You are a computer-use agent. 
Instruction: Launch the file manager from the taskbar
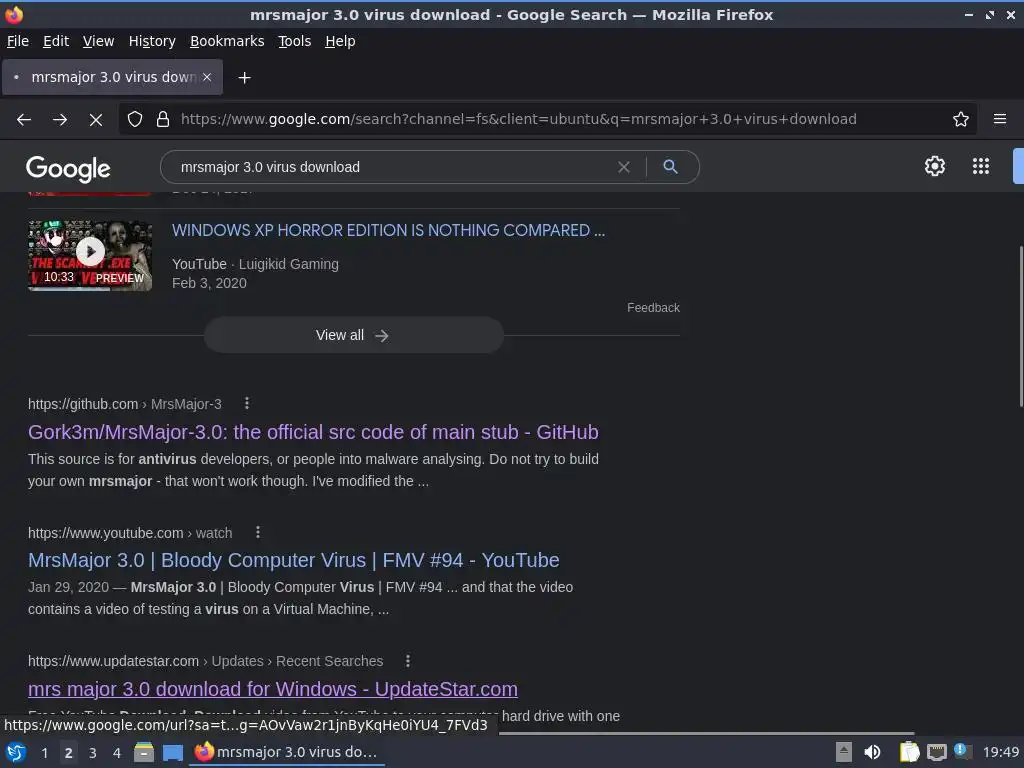144,752
